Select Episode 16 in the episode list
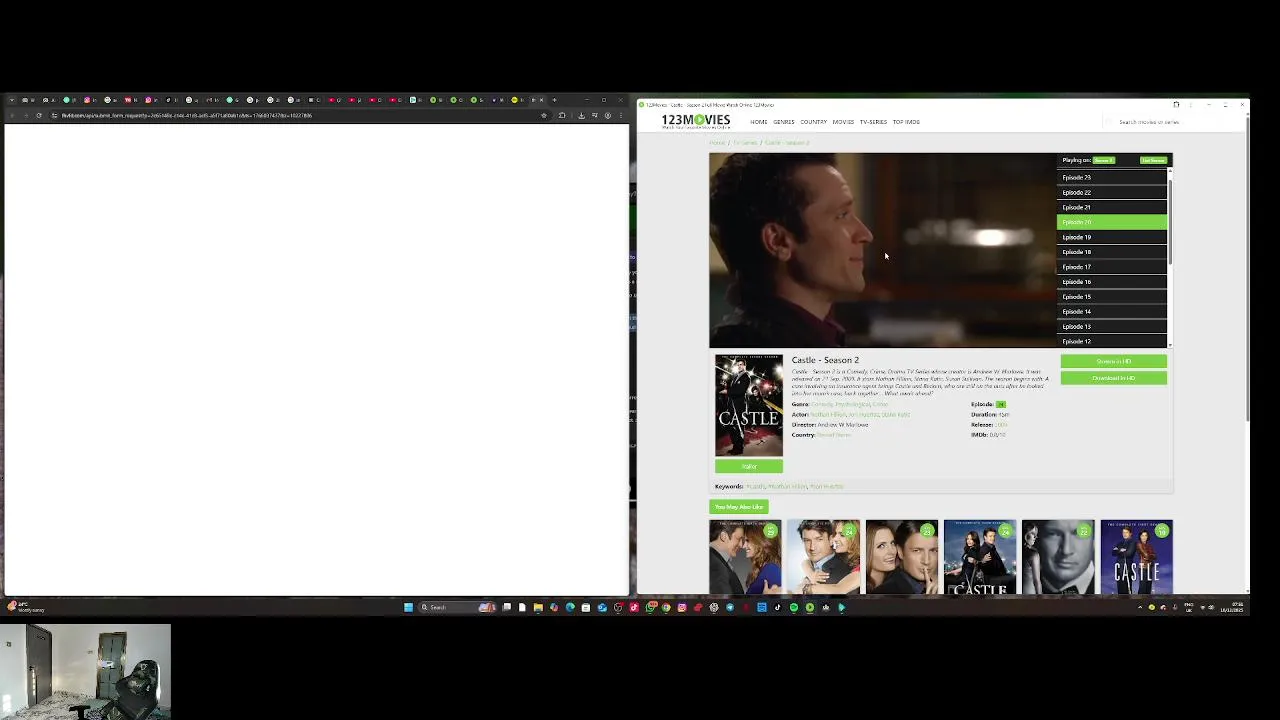 click(1112, 282)
